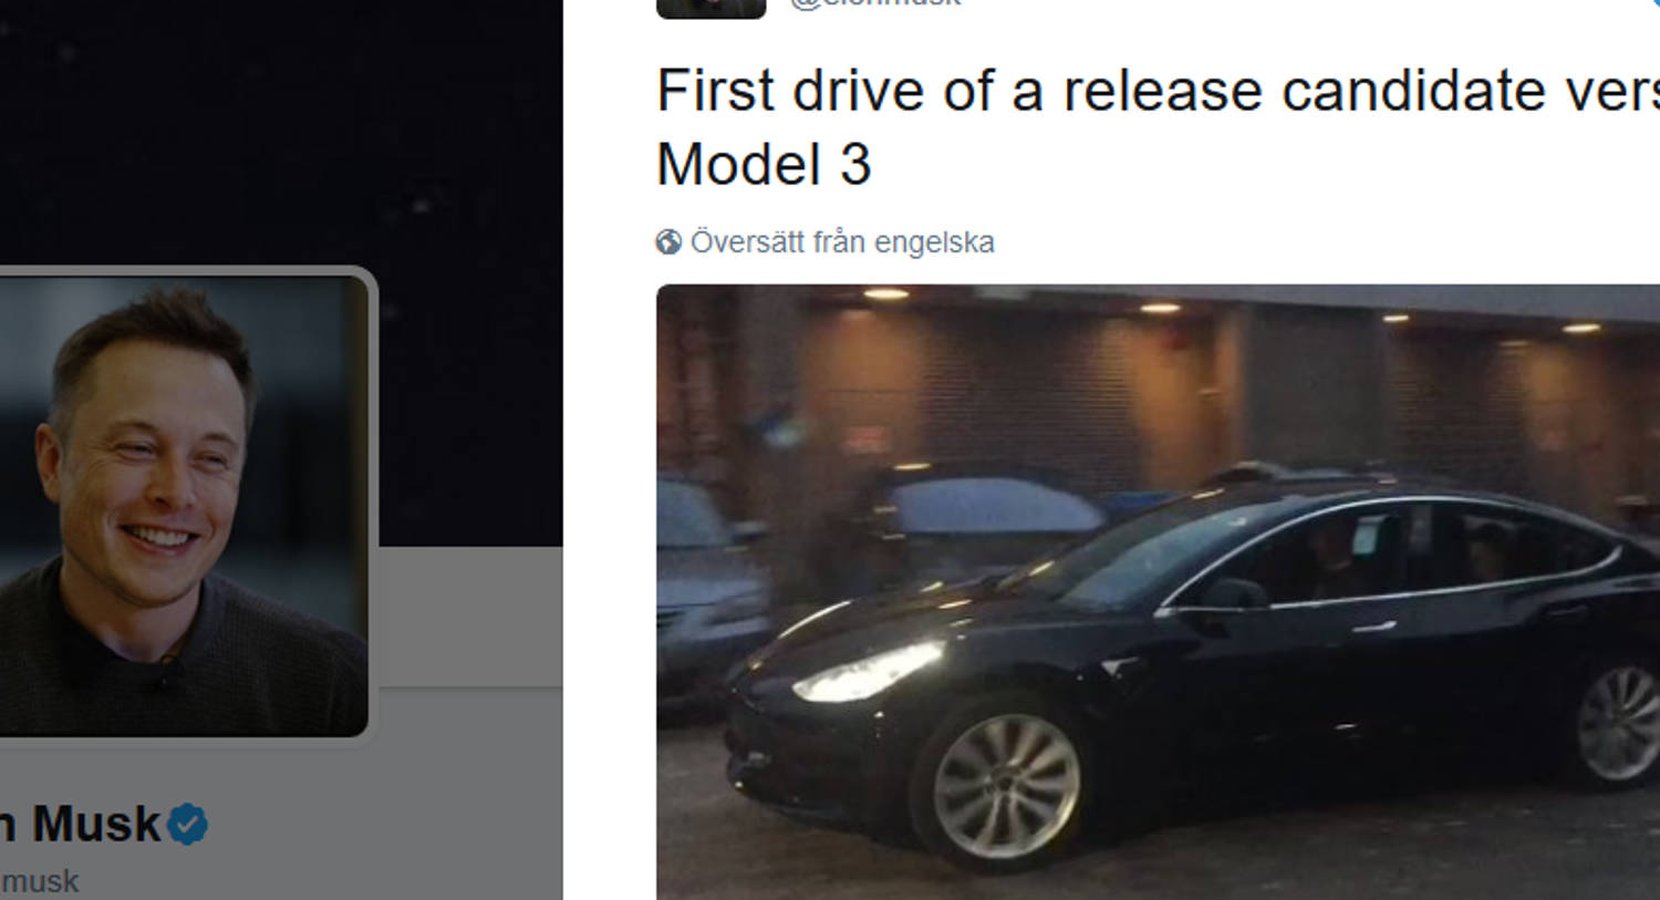Viewport: 1660px width, 900px height.
Task: Click the front alloy wheel in the photo
Action: [x=1005, y=787]
